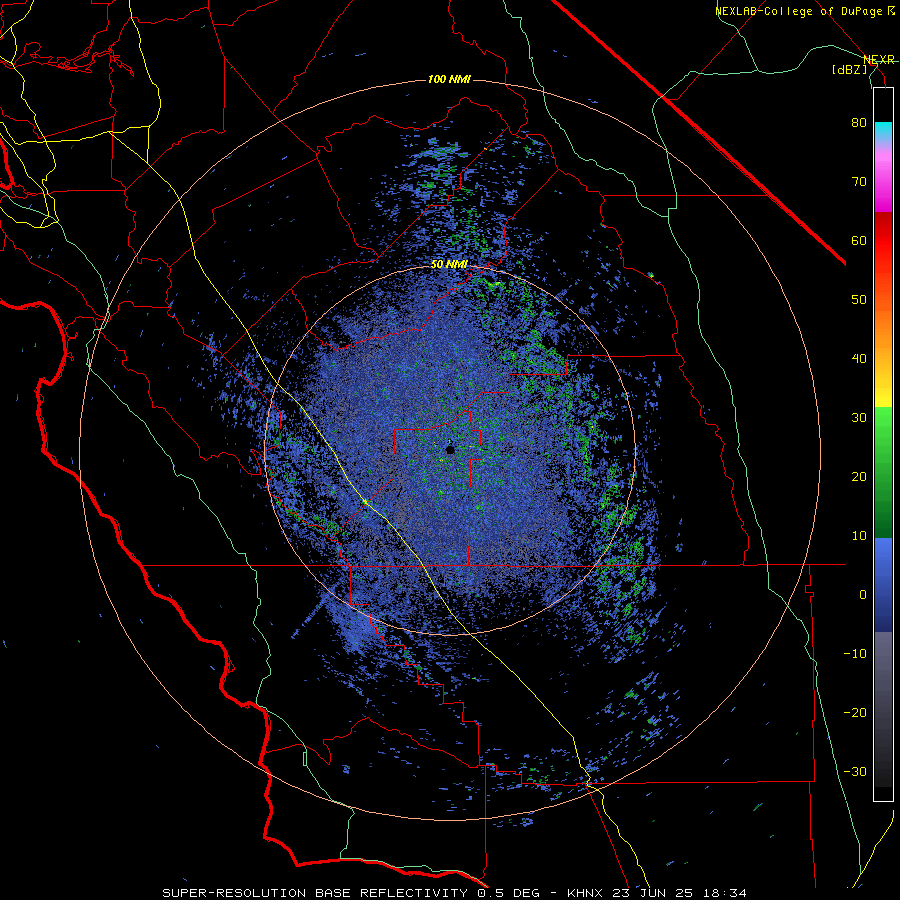Click the black radar site dot at center
900x900 pixels.
point(451,450)
